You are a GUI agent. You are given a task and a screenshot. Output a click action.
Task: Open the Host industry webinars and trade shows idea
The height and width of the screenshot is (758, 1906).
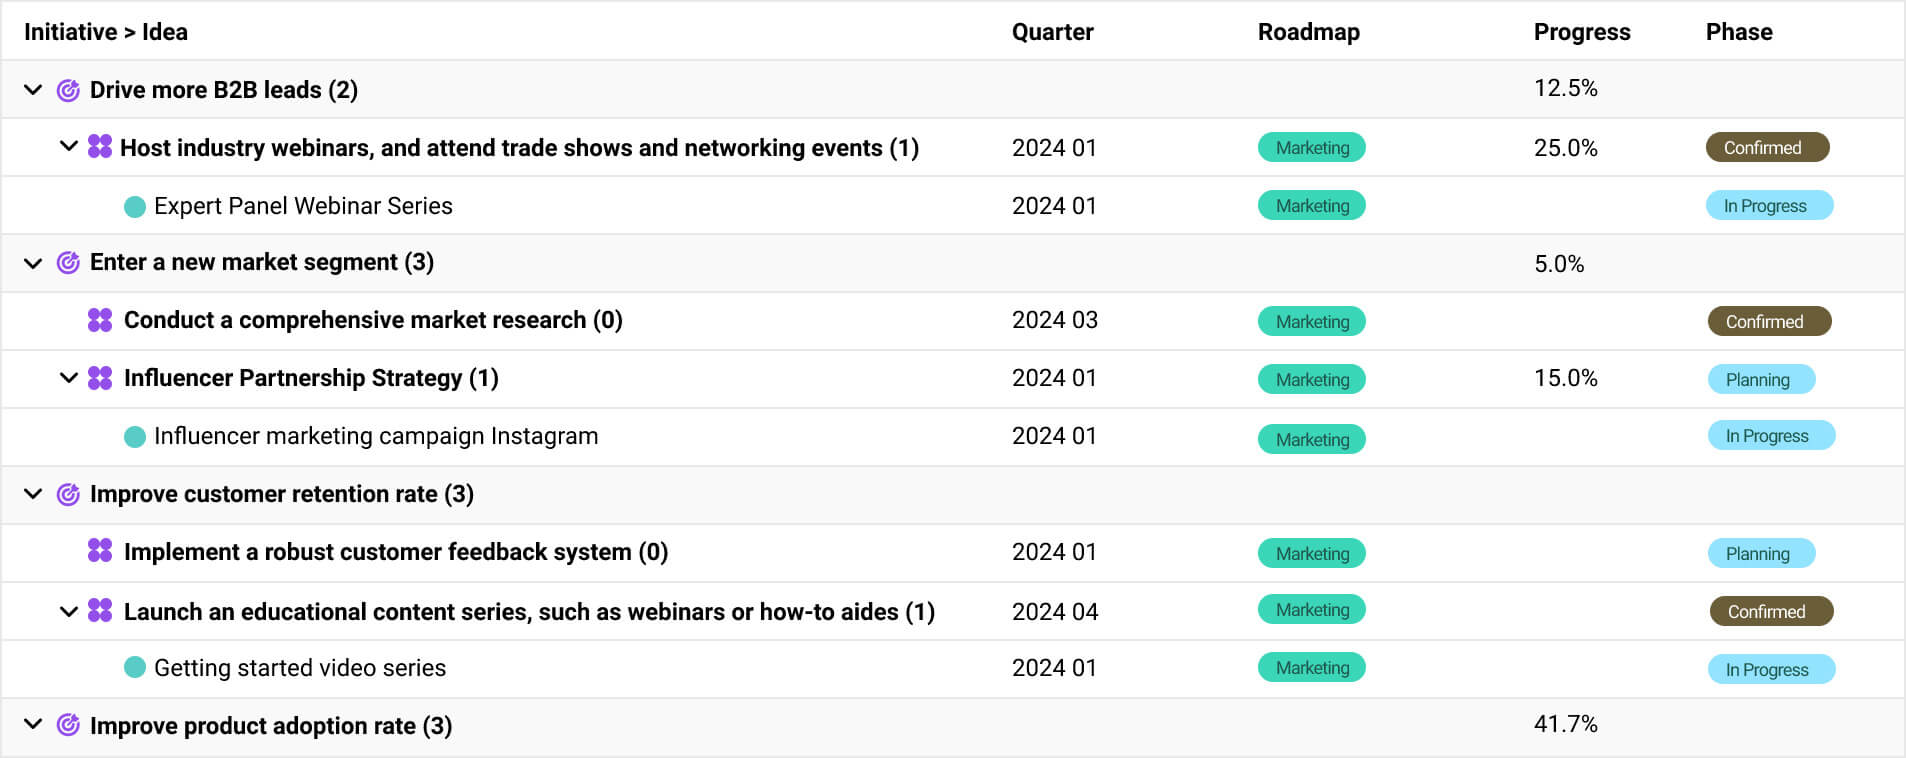coord(519,148)
